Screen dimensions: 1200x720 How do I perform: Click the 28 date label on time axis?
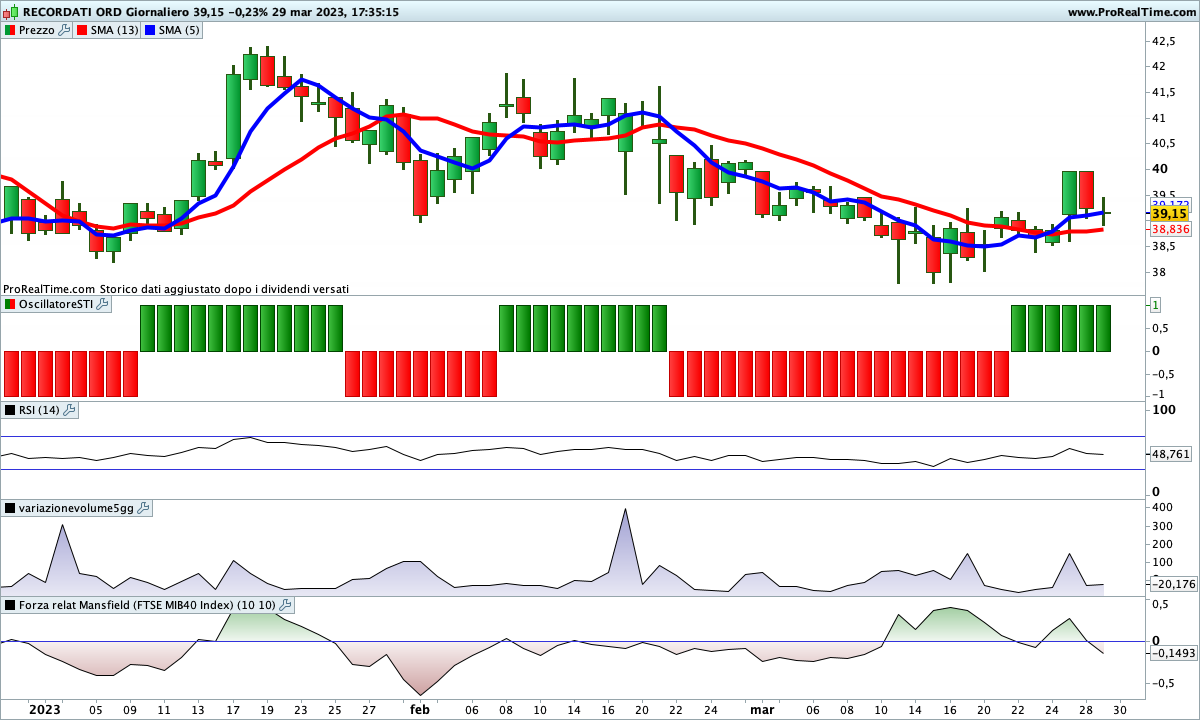pyautogui.click(x=1086, y=710)
